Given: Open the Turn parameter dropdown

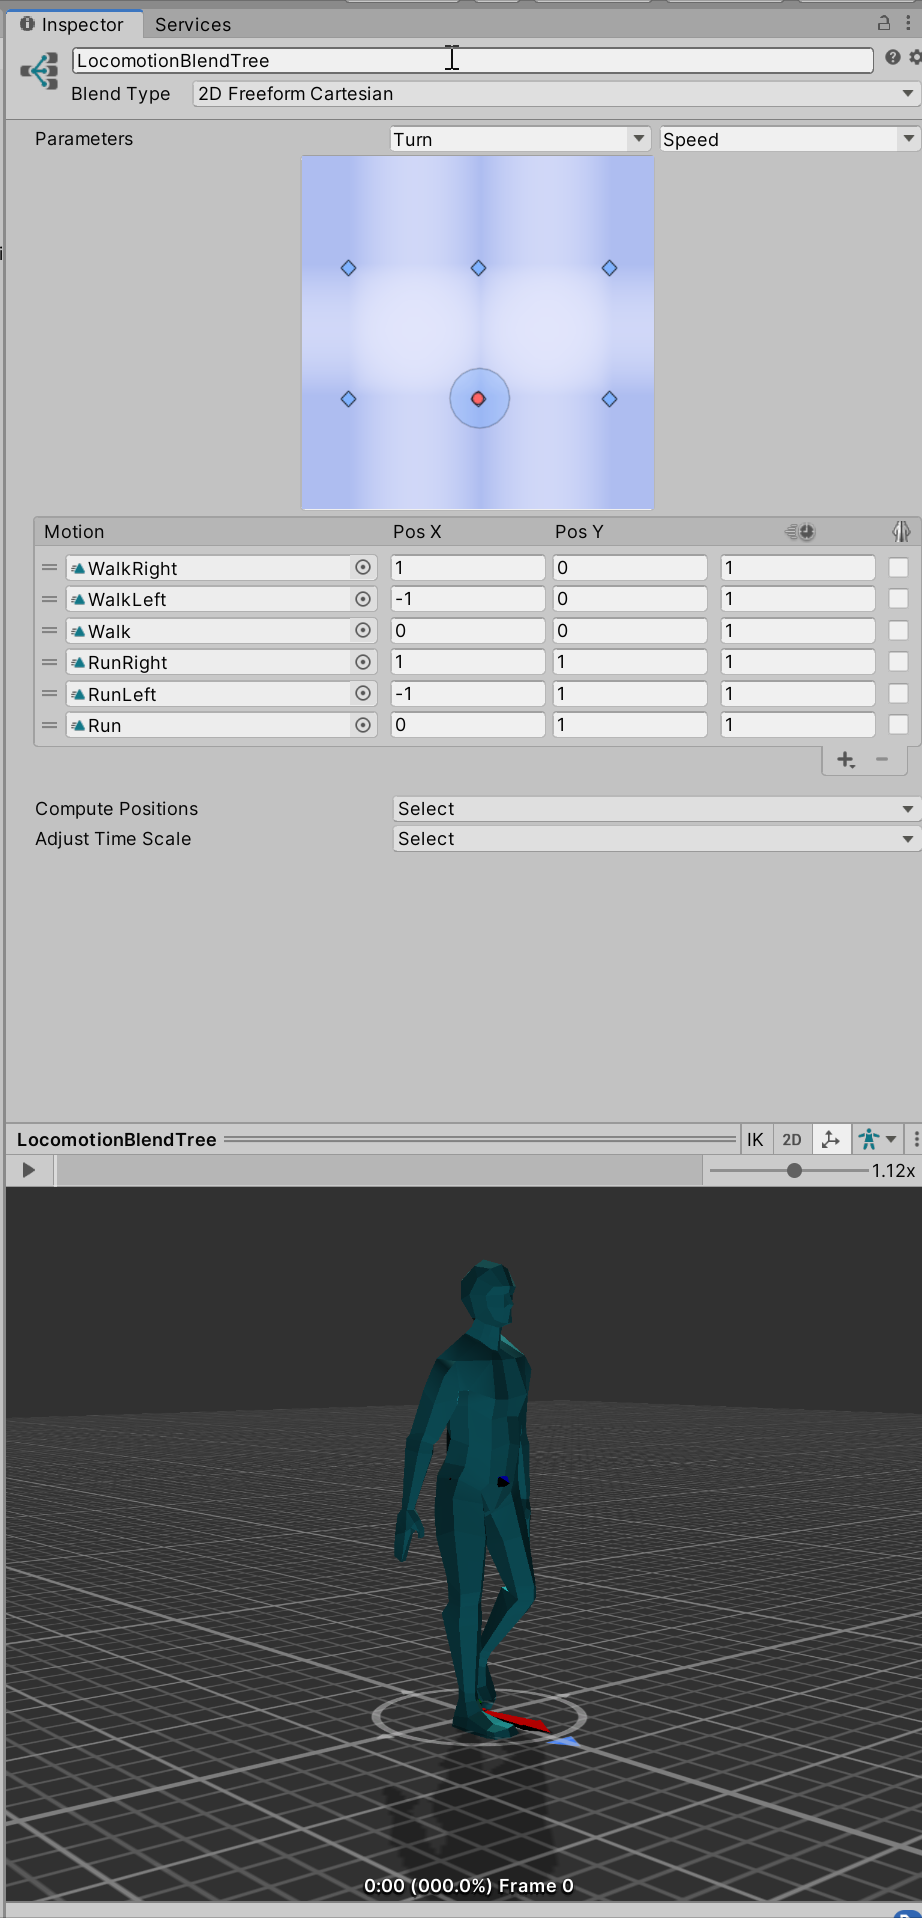Looking at the screenshot, I should (x=520, y=139).
